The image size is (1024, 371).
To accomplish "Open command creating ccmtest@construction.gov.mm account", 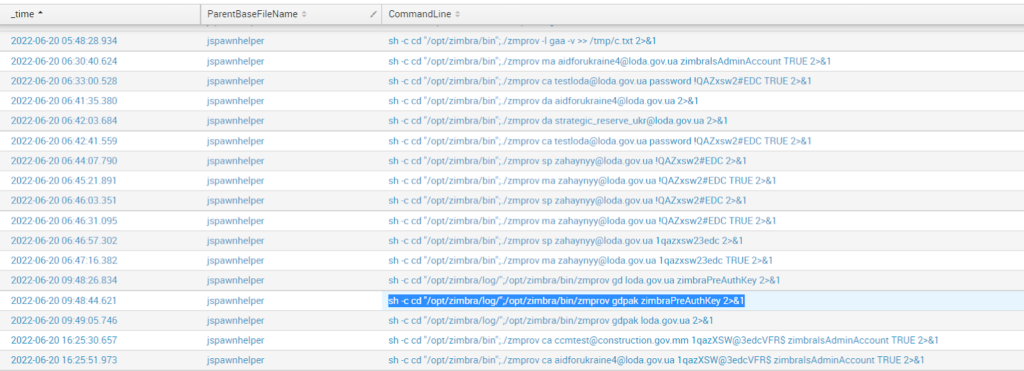I will pos(664,340).
